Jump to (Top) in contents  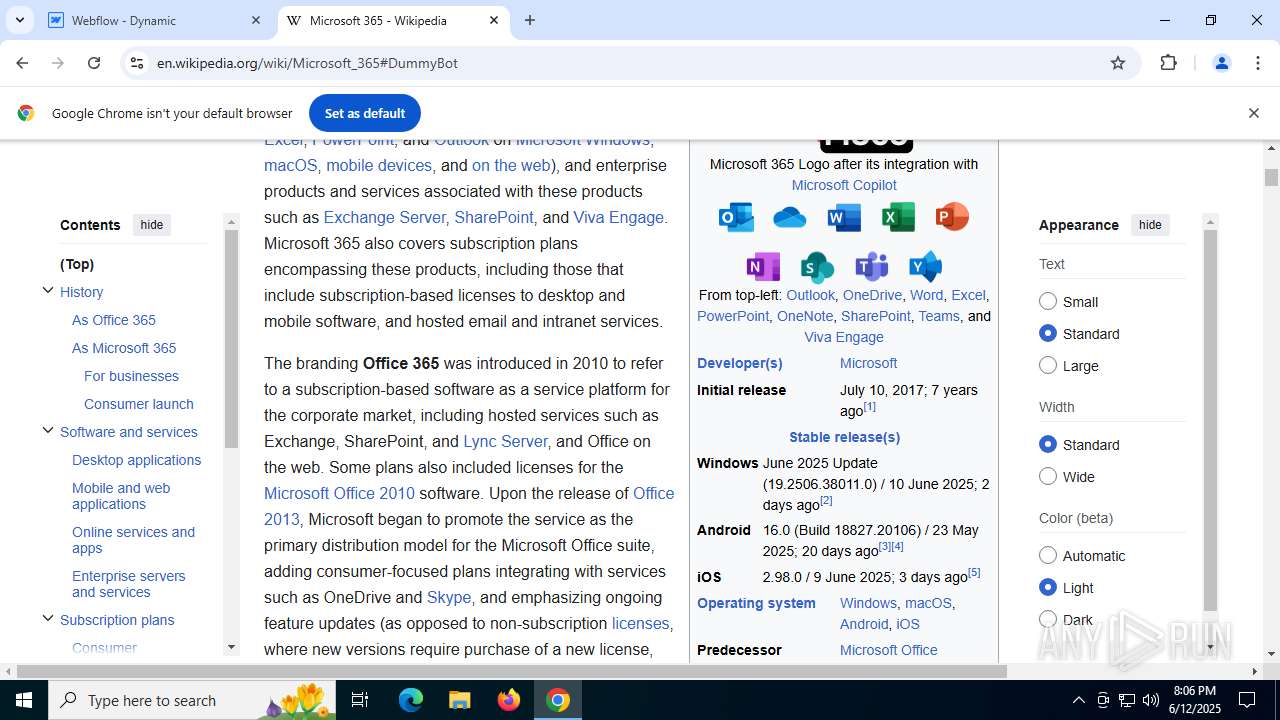pos(77,264)
